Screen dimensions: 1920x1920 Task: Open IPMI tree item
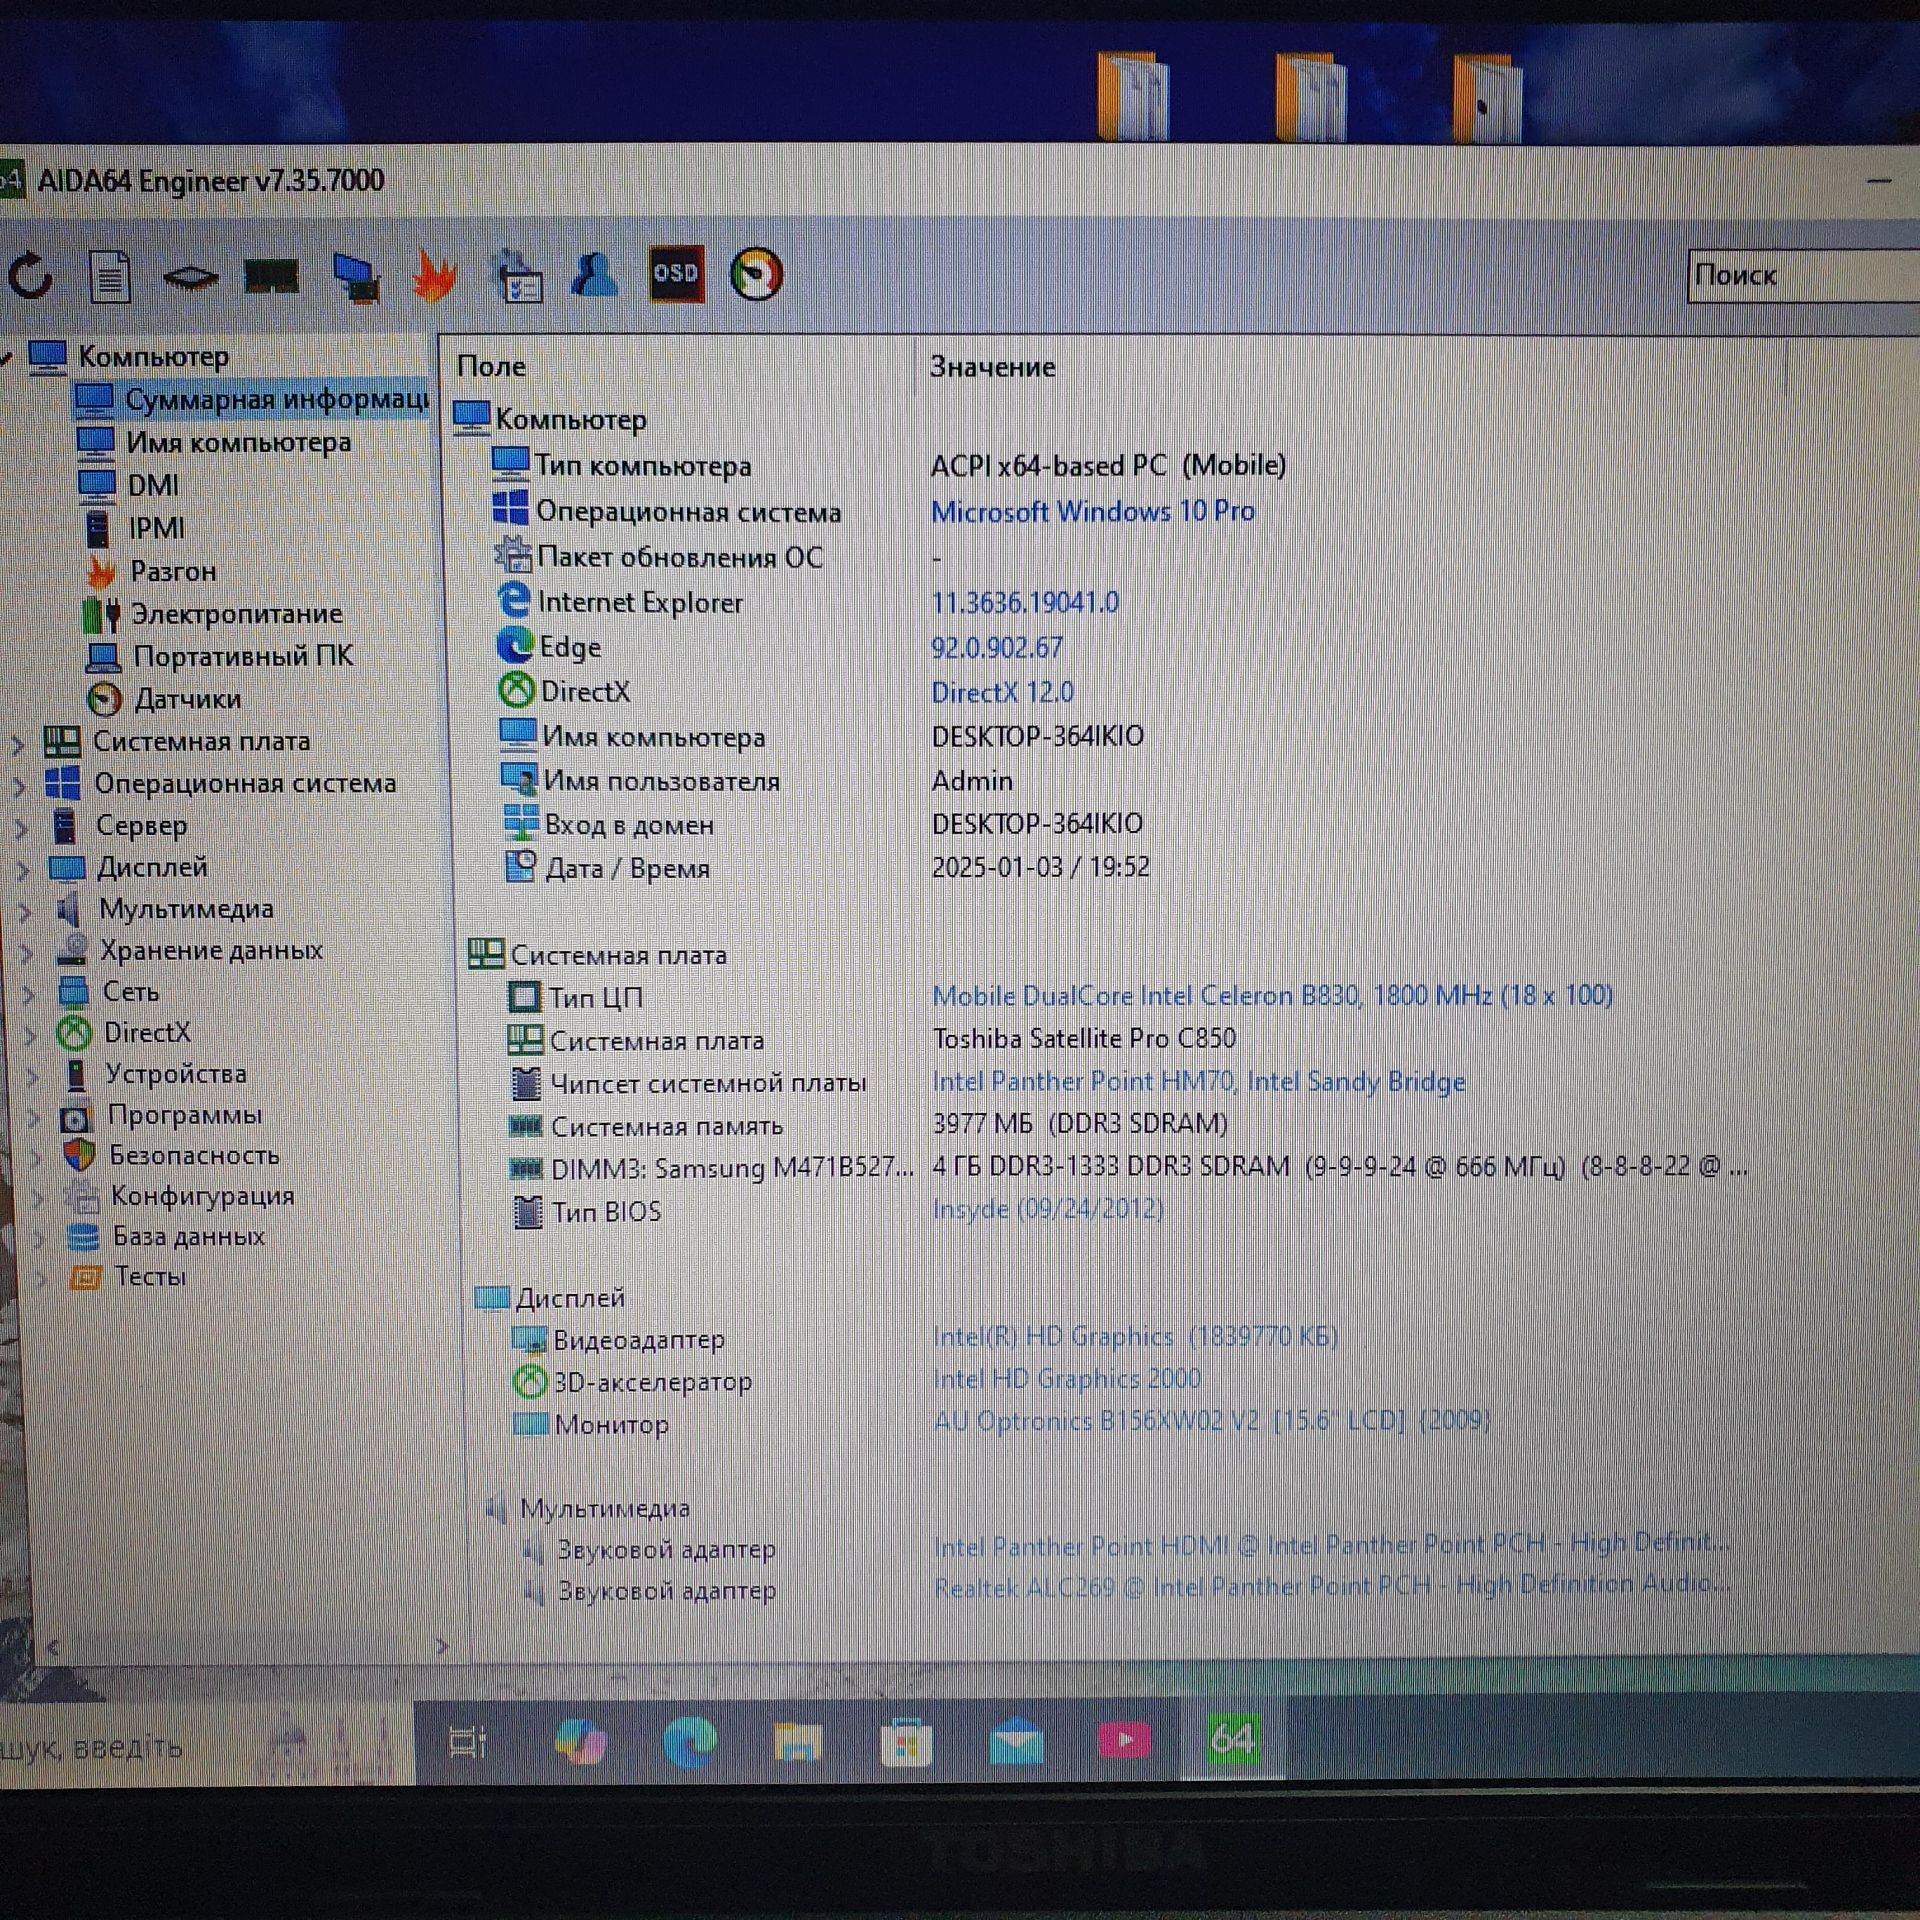point(134,528)
